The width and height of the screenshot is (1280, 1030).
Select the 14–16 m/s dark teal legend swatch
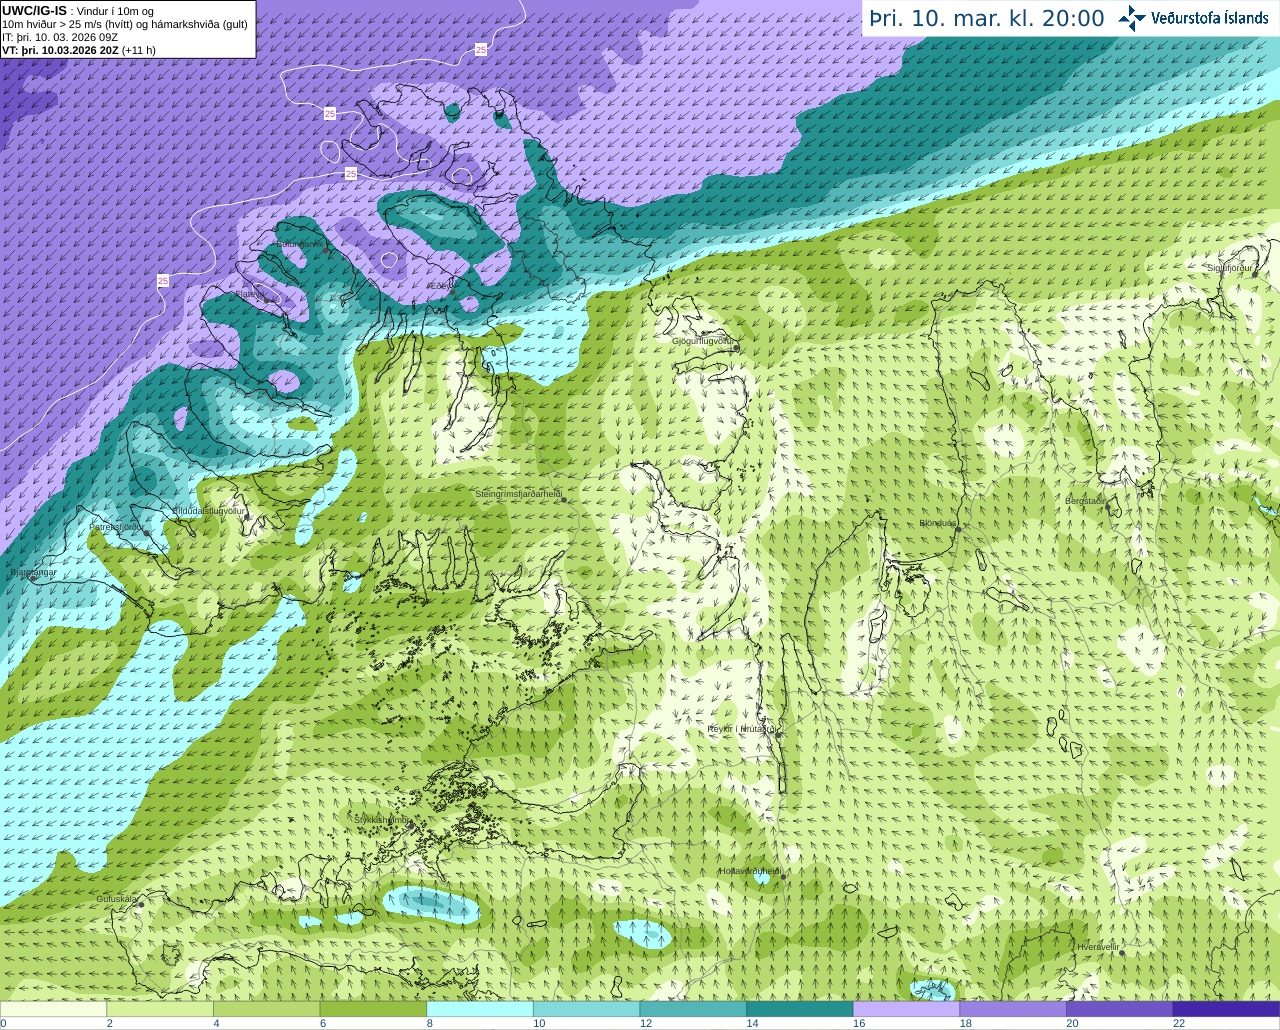(x=800, y=1009)
